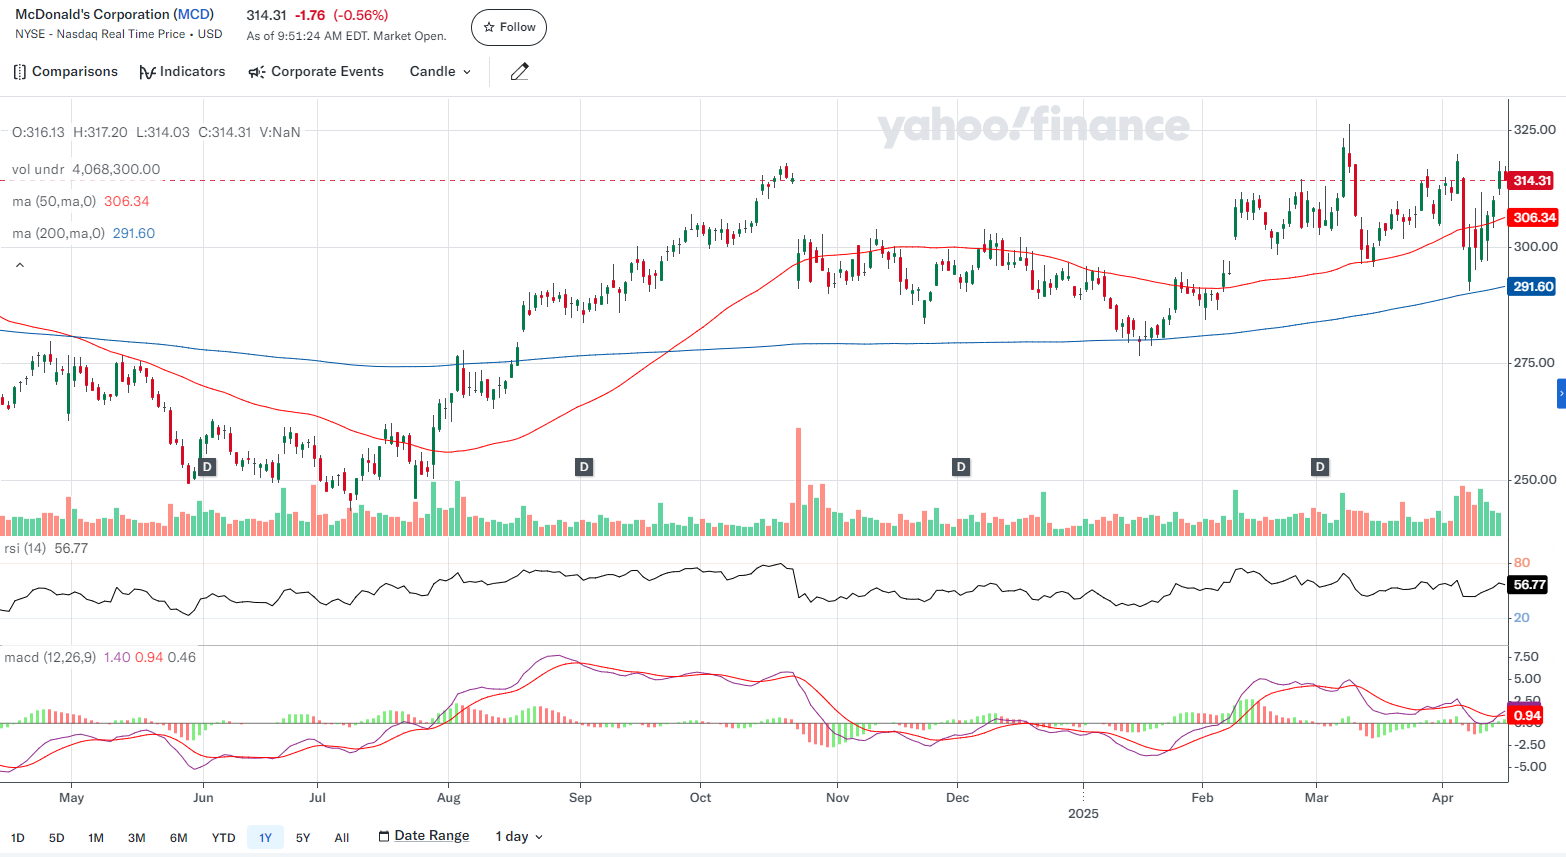This screenshot has height=857, width=1566.
Task: Open the Date Range picker
Action: [424, 836]
